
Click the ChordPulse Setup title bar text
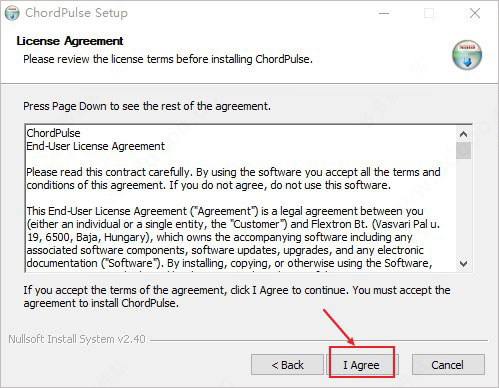tap(76, 13)
